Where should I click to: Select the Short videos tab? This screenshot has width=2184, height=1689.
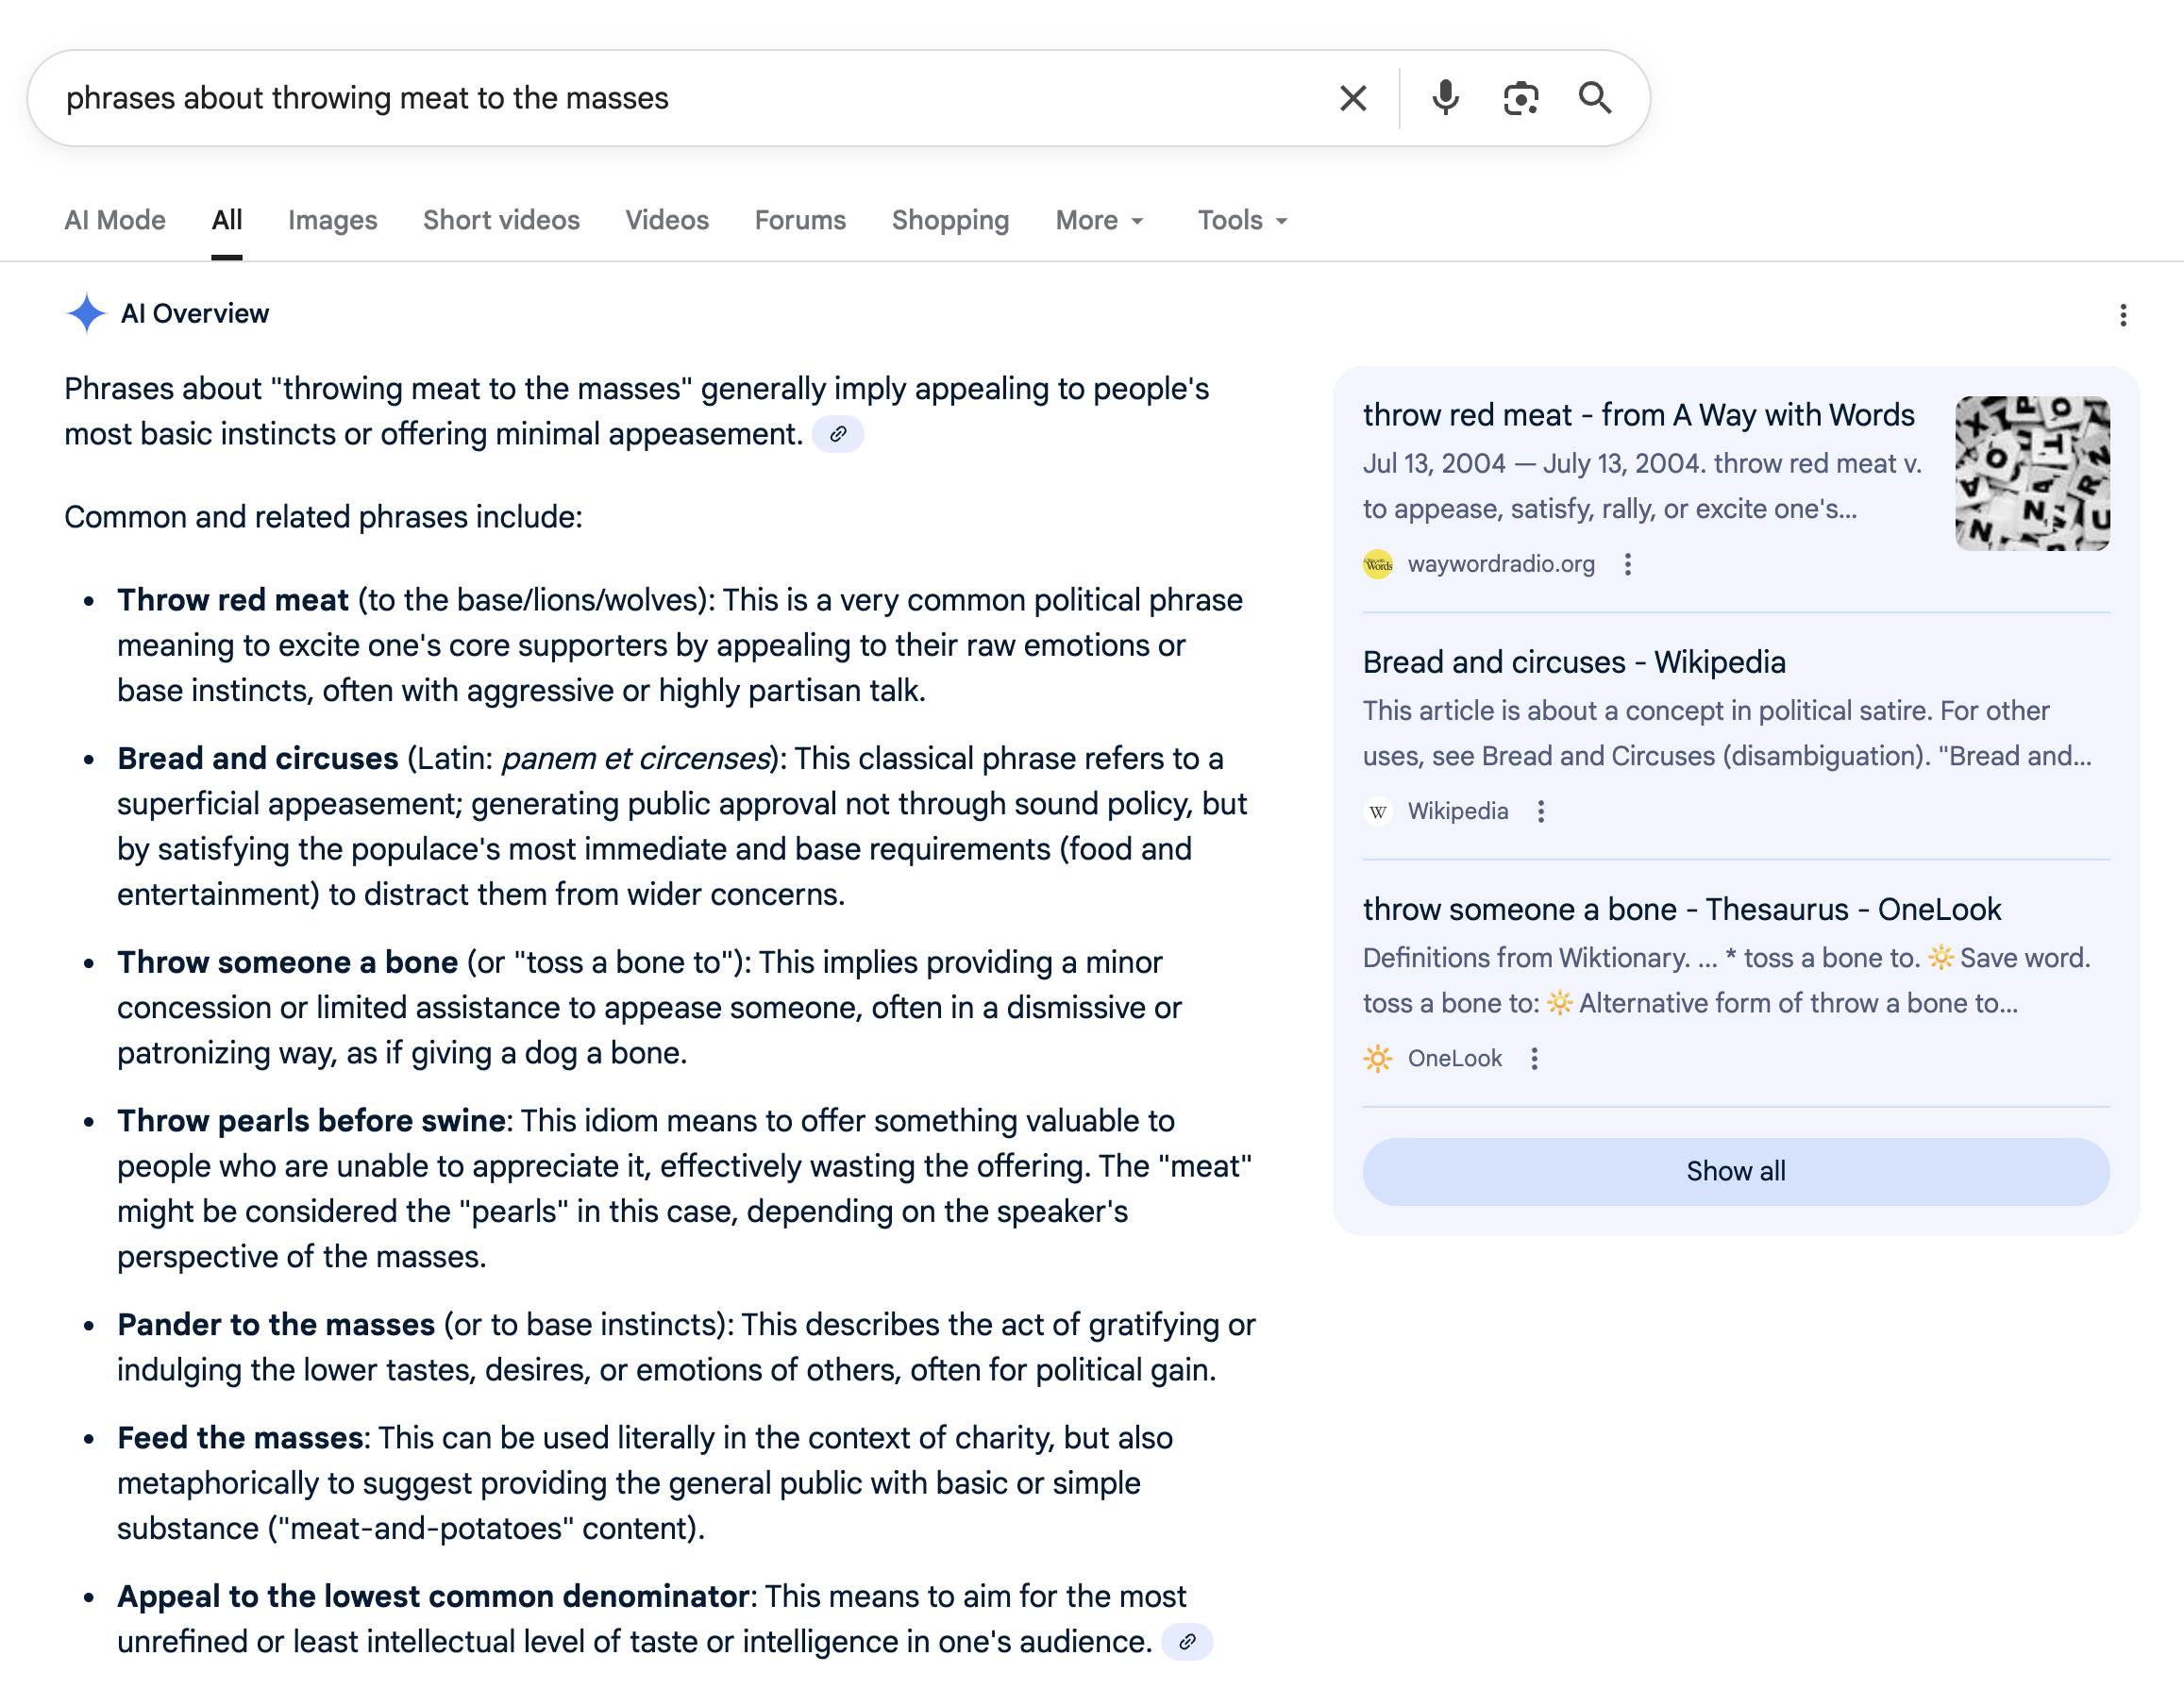click(501, 220)
